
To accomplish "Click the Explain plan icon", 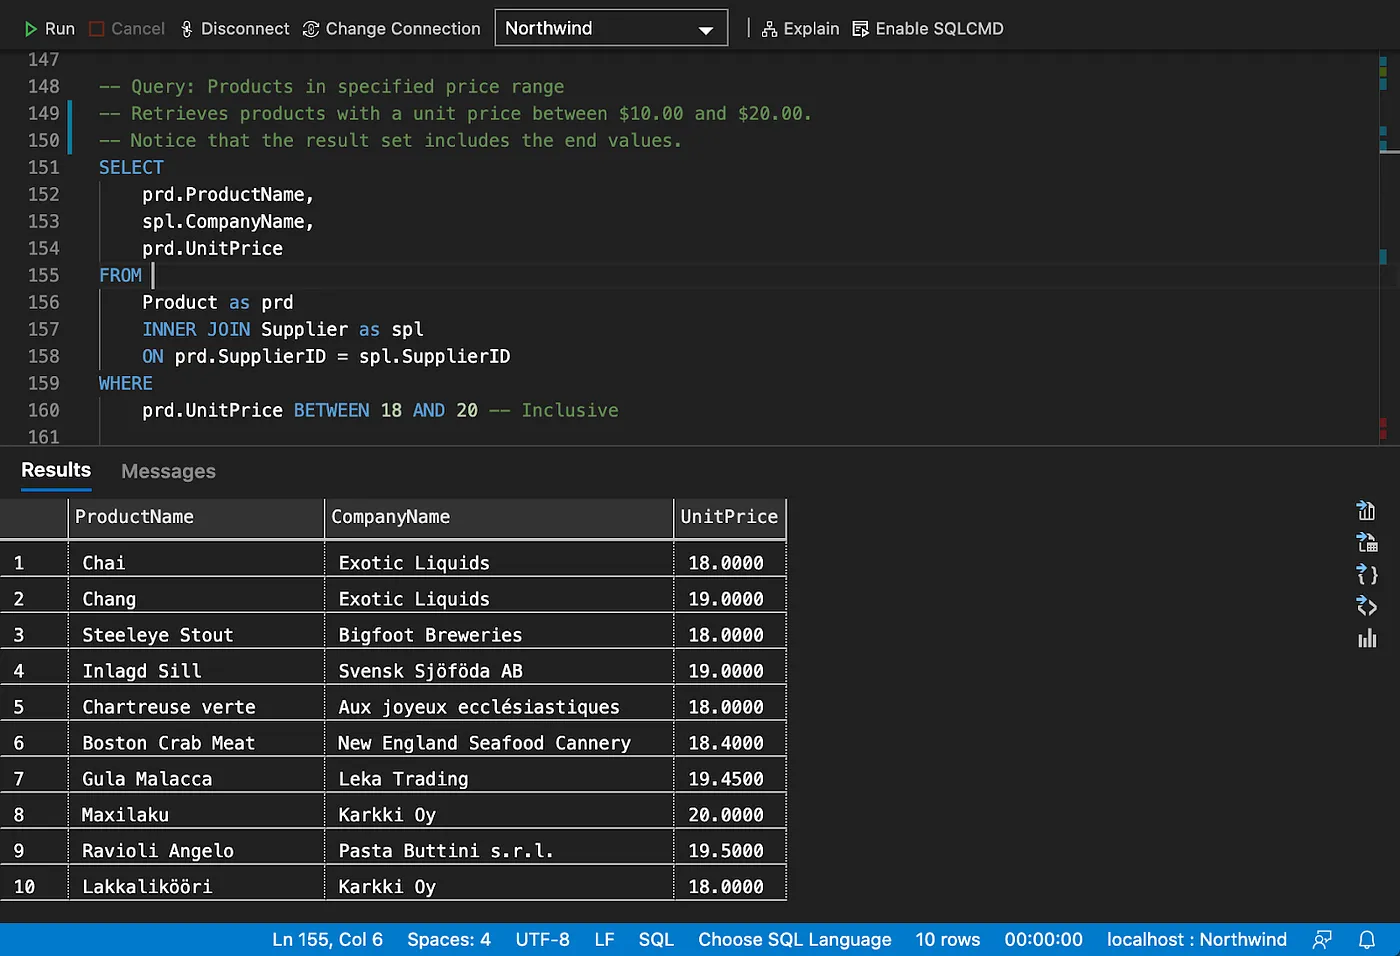I will (769, 29).
